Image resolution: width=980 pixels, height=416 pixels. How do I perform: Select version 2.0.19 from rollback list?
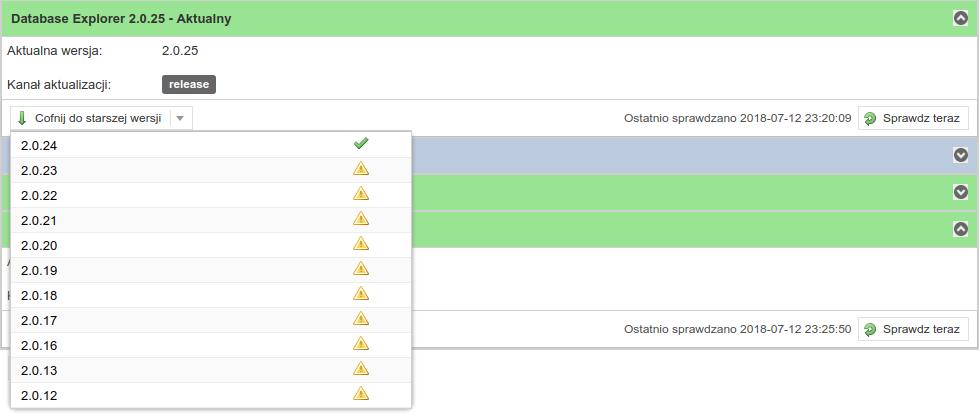point(211,270)
